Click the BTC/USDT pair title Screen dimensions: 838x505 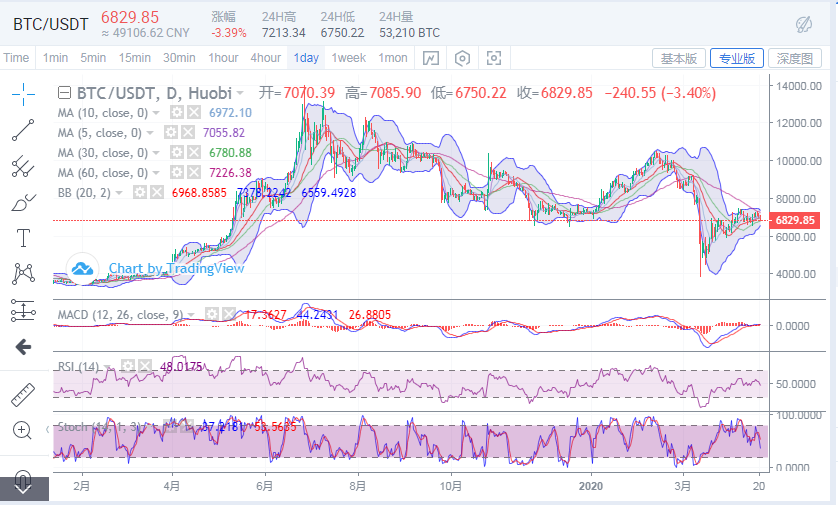point(51,25)
